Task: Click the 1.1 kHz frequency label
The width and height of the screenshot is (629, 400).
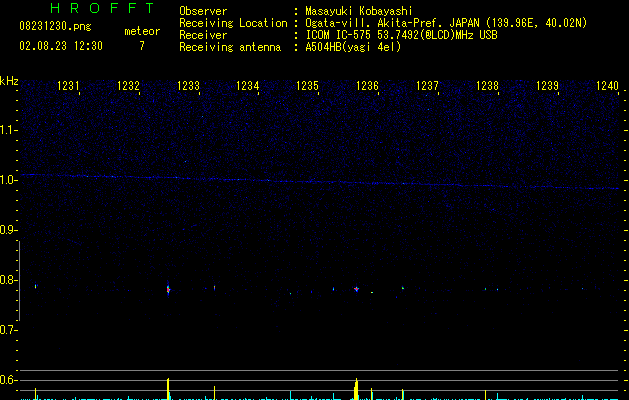Action: 8,130
